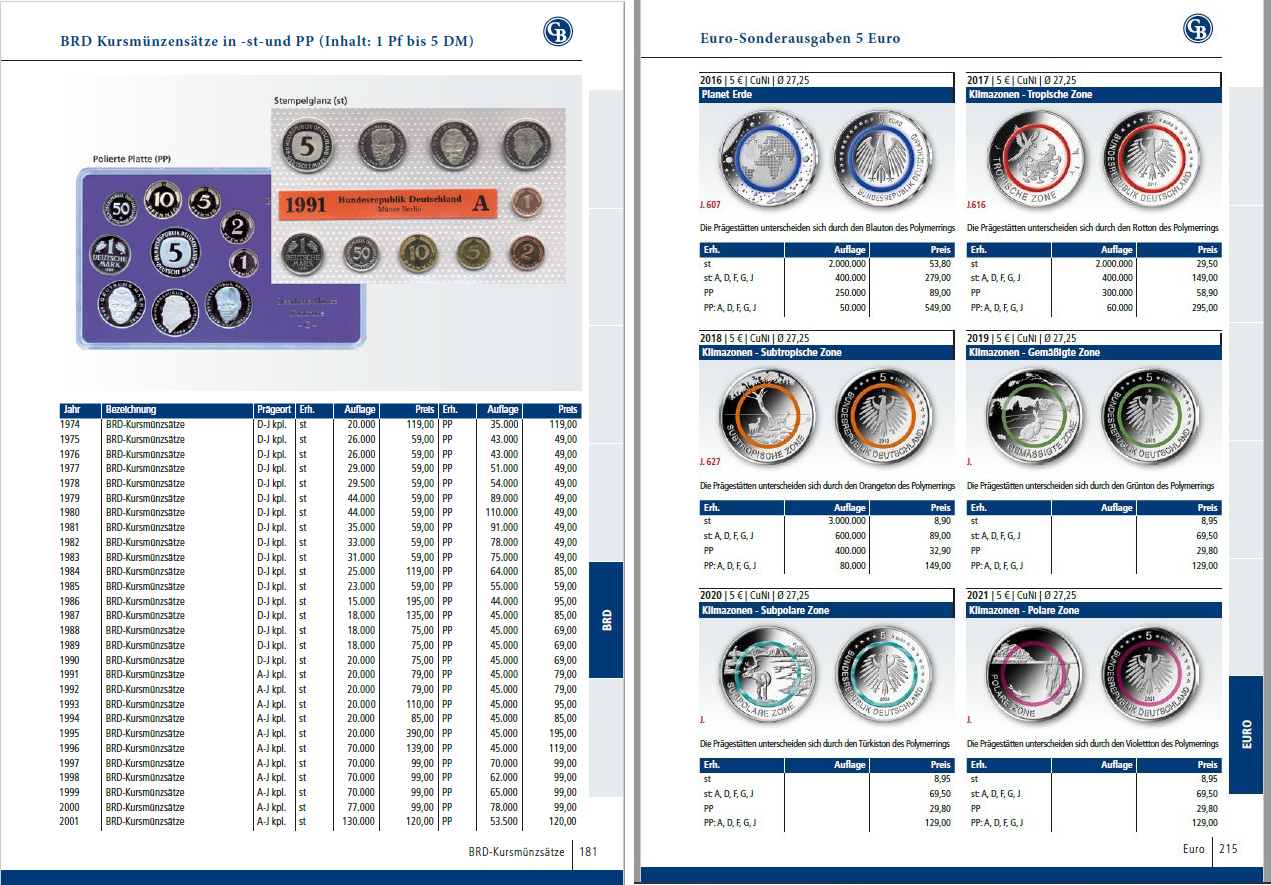Screen dimensions: 1271x885
Task: Click the 'Klimazonen - Subpolare Zone' title
Action: 827,611
